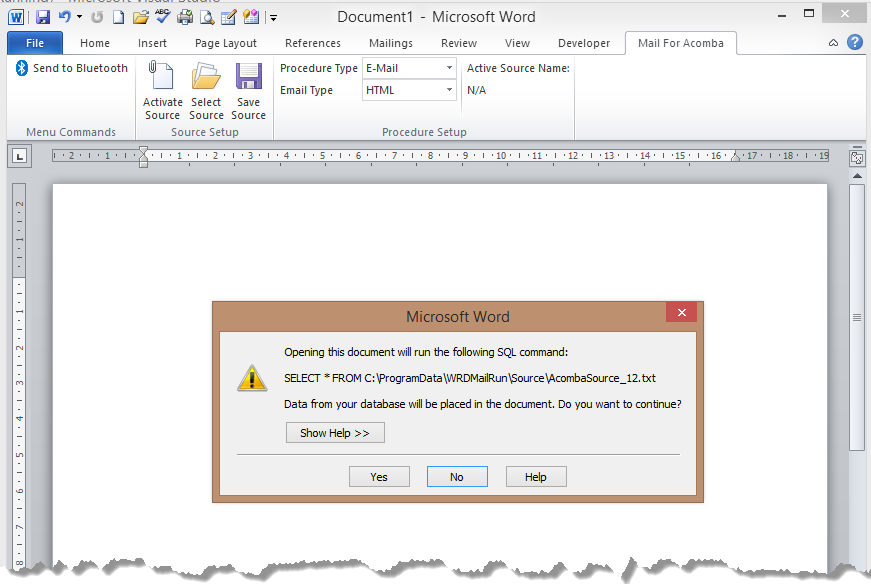Switch to the Home tab
This screenshot has width=871, height=584.
94,43
